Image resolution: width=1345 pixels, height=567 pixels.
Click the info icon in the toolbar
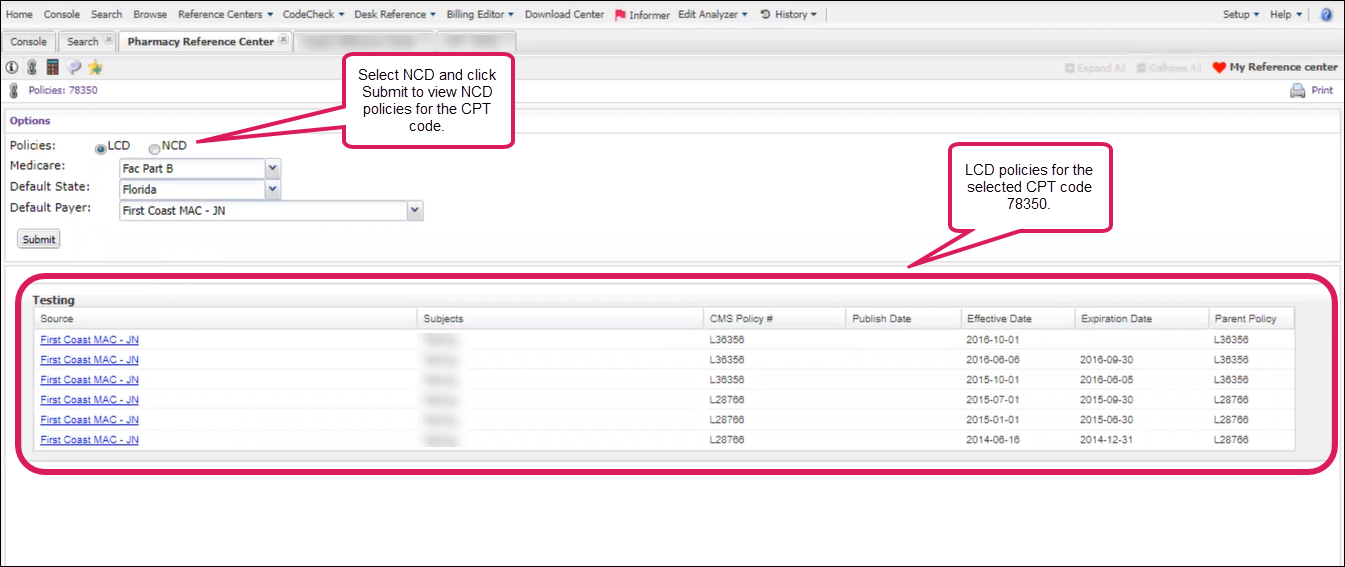click(12, 68)
